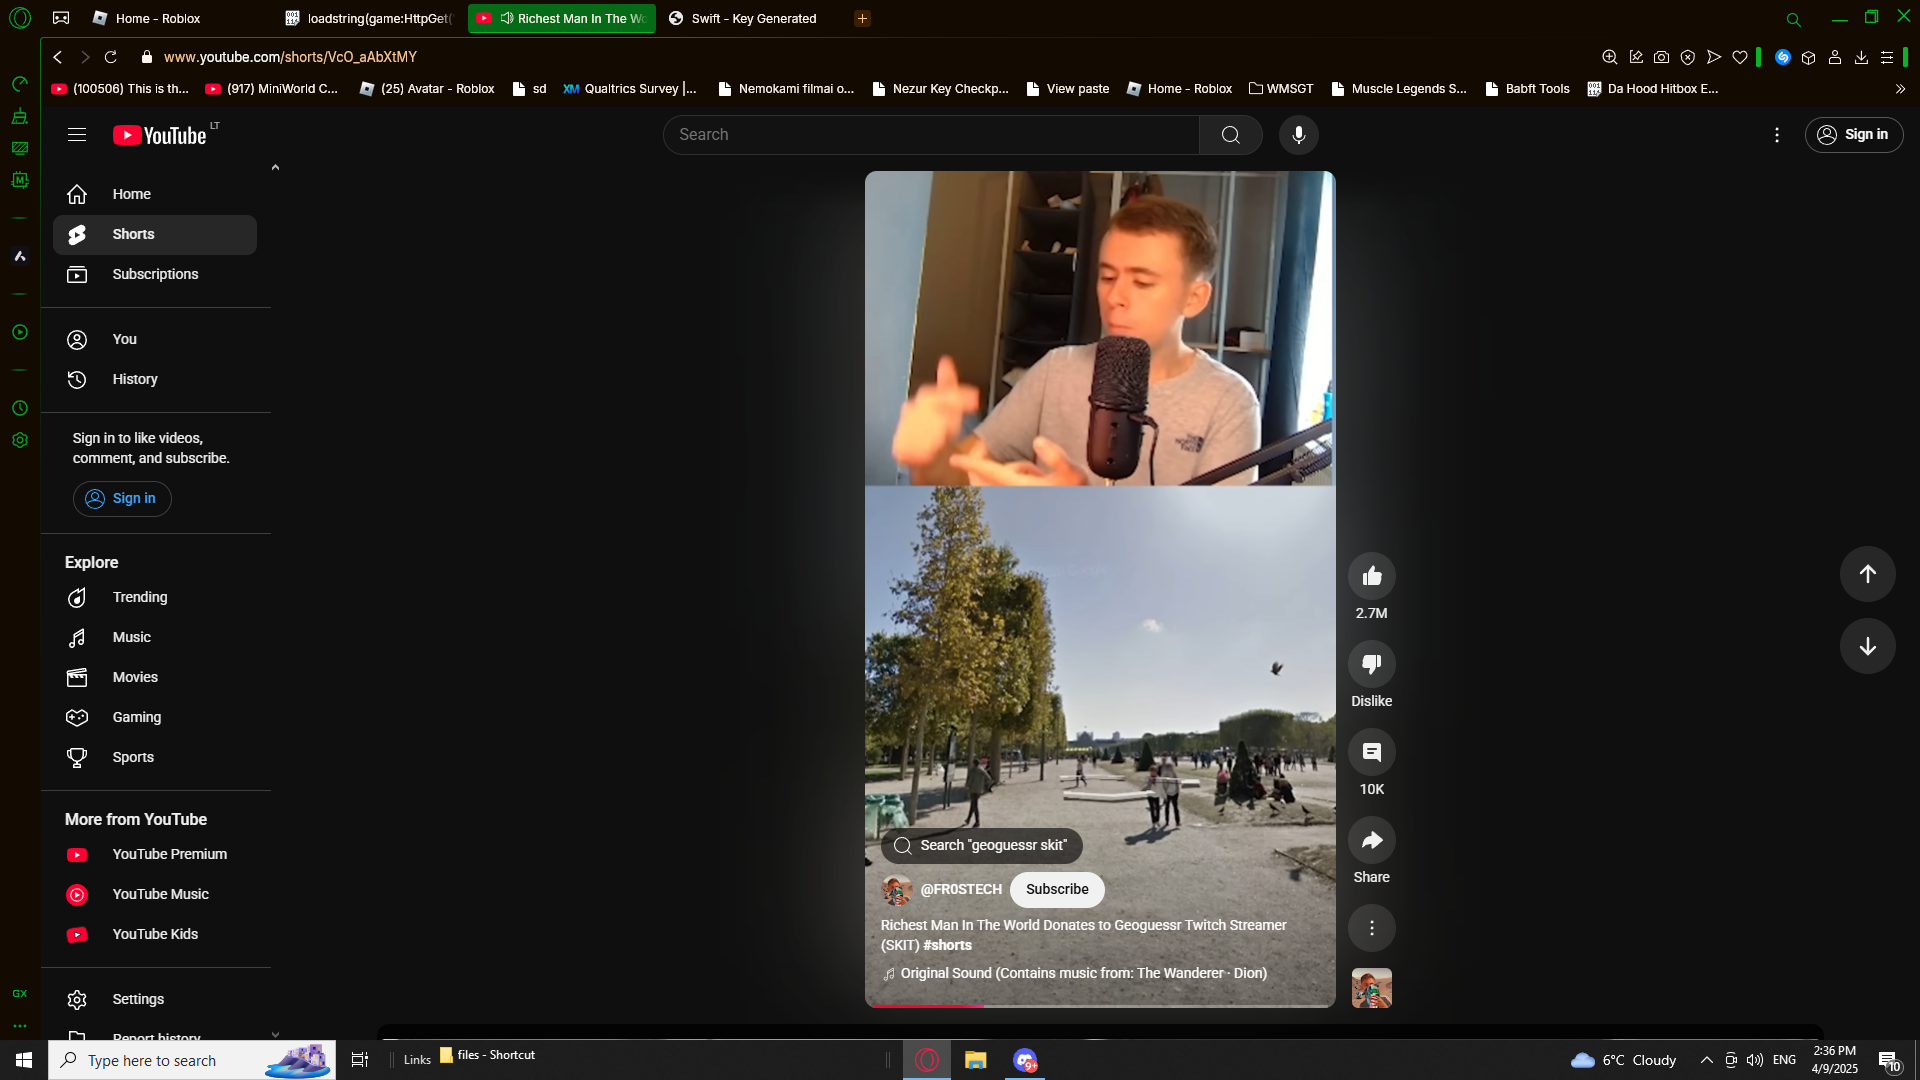Open sidebar history clock icon
The image size is (1920, 1080).
(20, 408)
